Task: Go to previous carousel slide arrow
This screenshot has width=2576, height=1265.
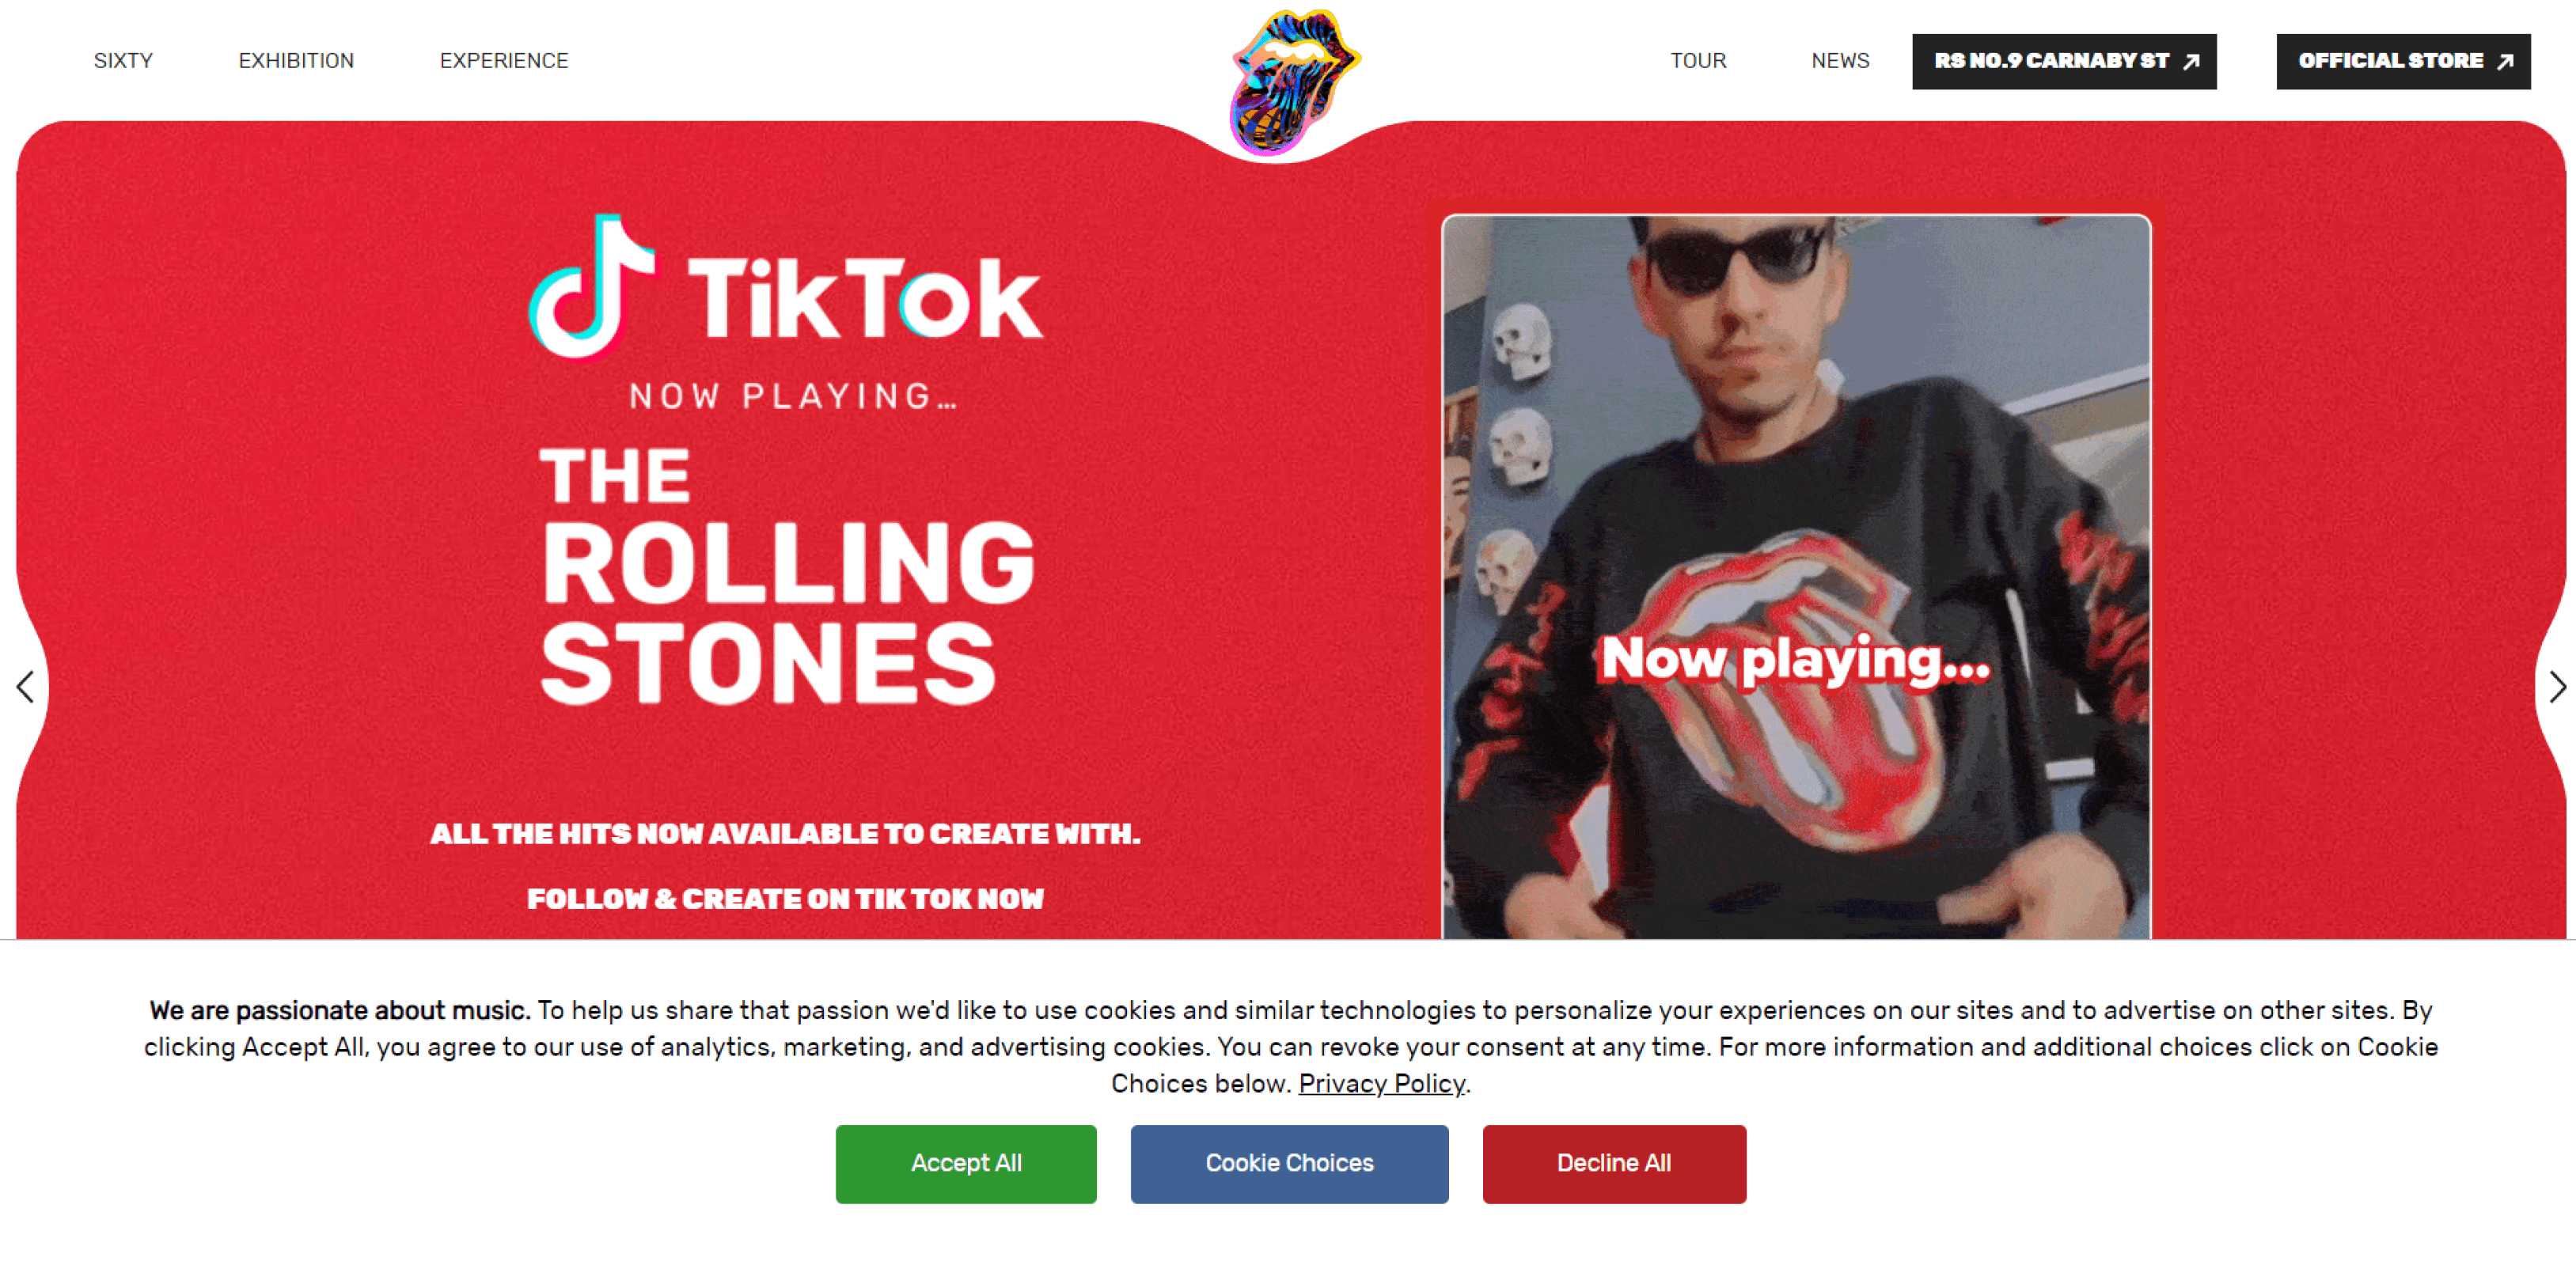Action: (26, 687)
